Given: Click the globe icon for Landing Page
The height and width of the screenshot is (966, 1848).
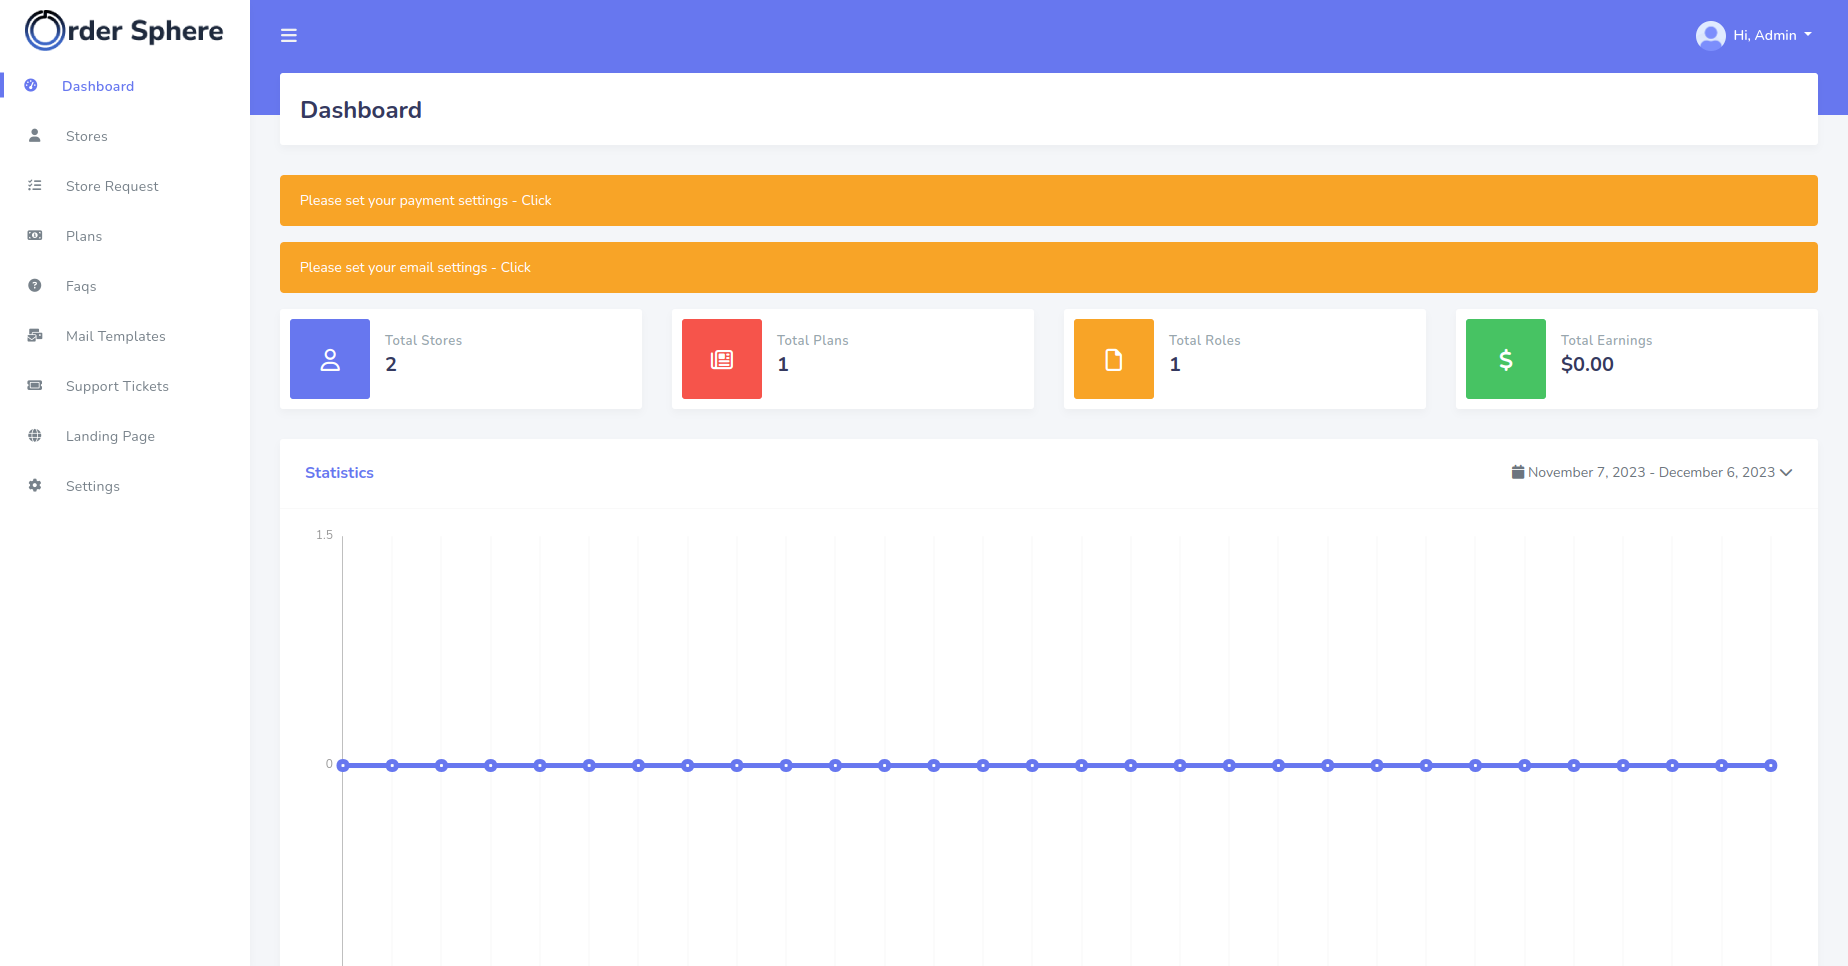Looking at the screenshot, I should 35,436.
